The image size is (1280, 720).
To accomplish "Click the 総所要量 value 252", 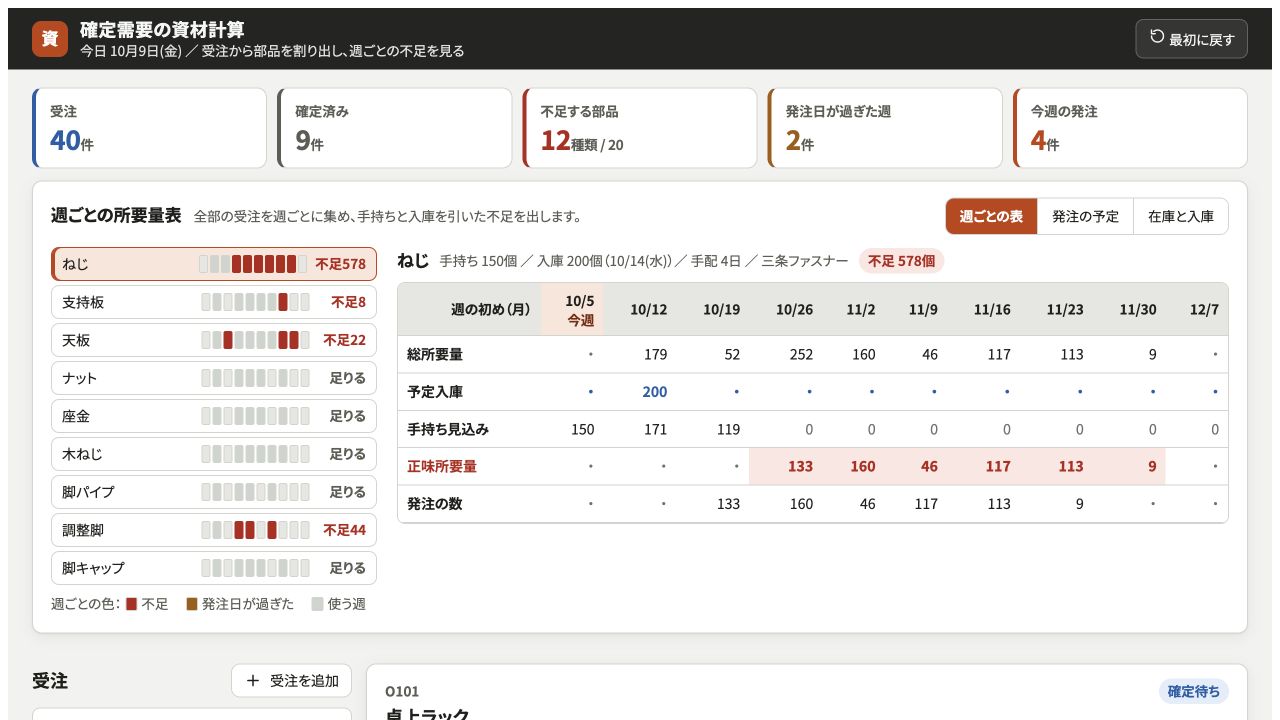I will pyautogui.click(x=801, y=354).
